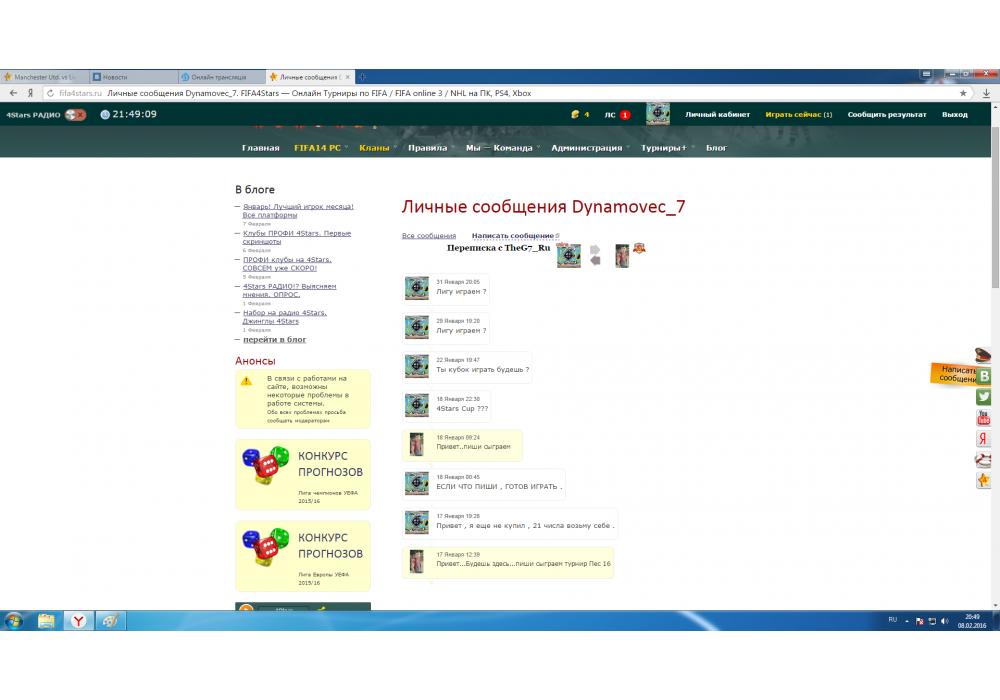Open КОНКУРС ПРОГНОЗОВ Лига чемпионов УЕФА banner
Viewport: 1000px width, 700px height.
[303, 474]
